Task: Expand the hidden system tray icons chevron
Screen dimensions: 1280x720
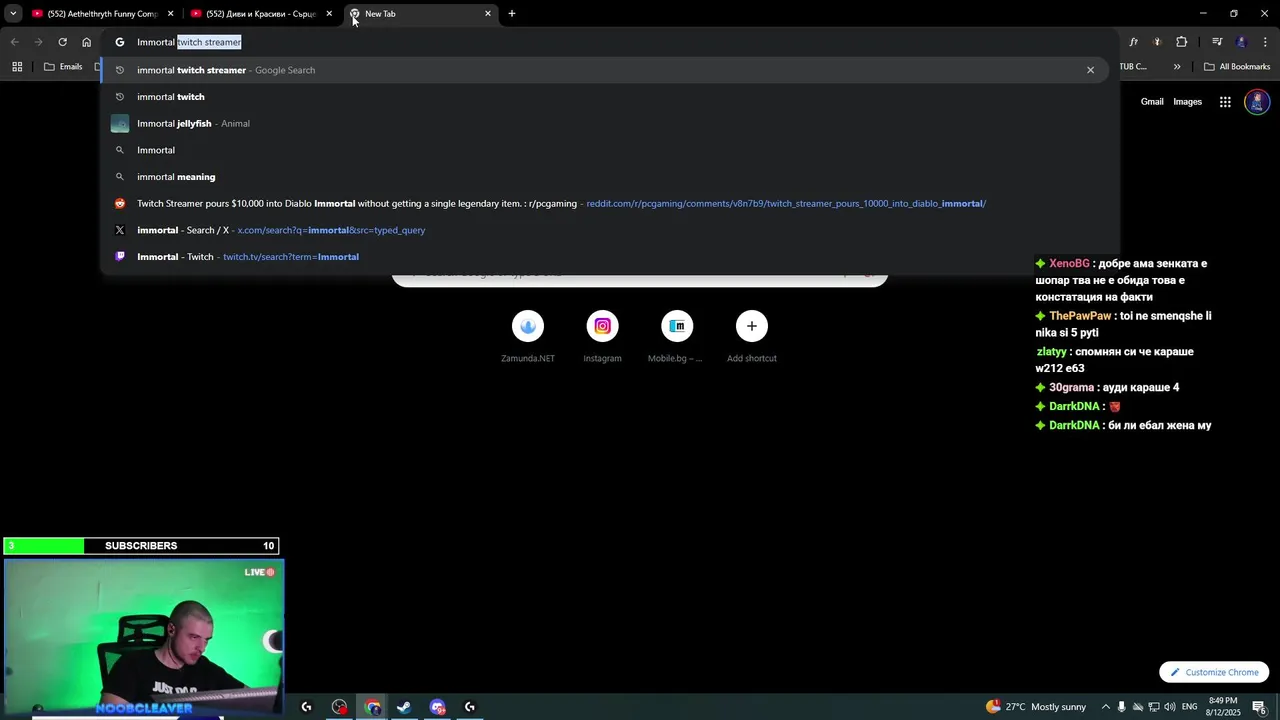Action: click(1105, 707)
